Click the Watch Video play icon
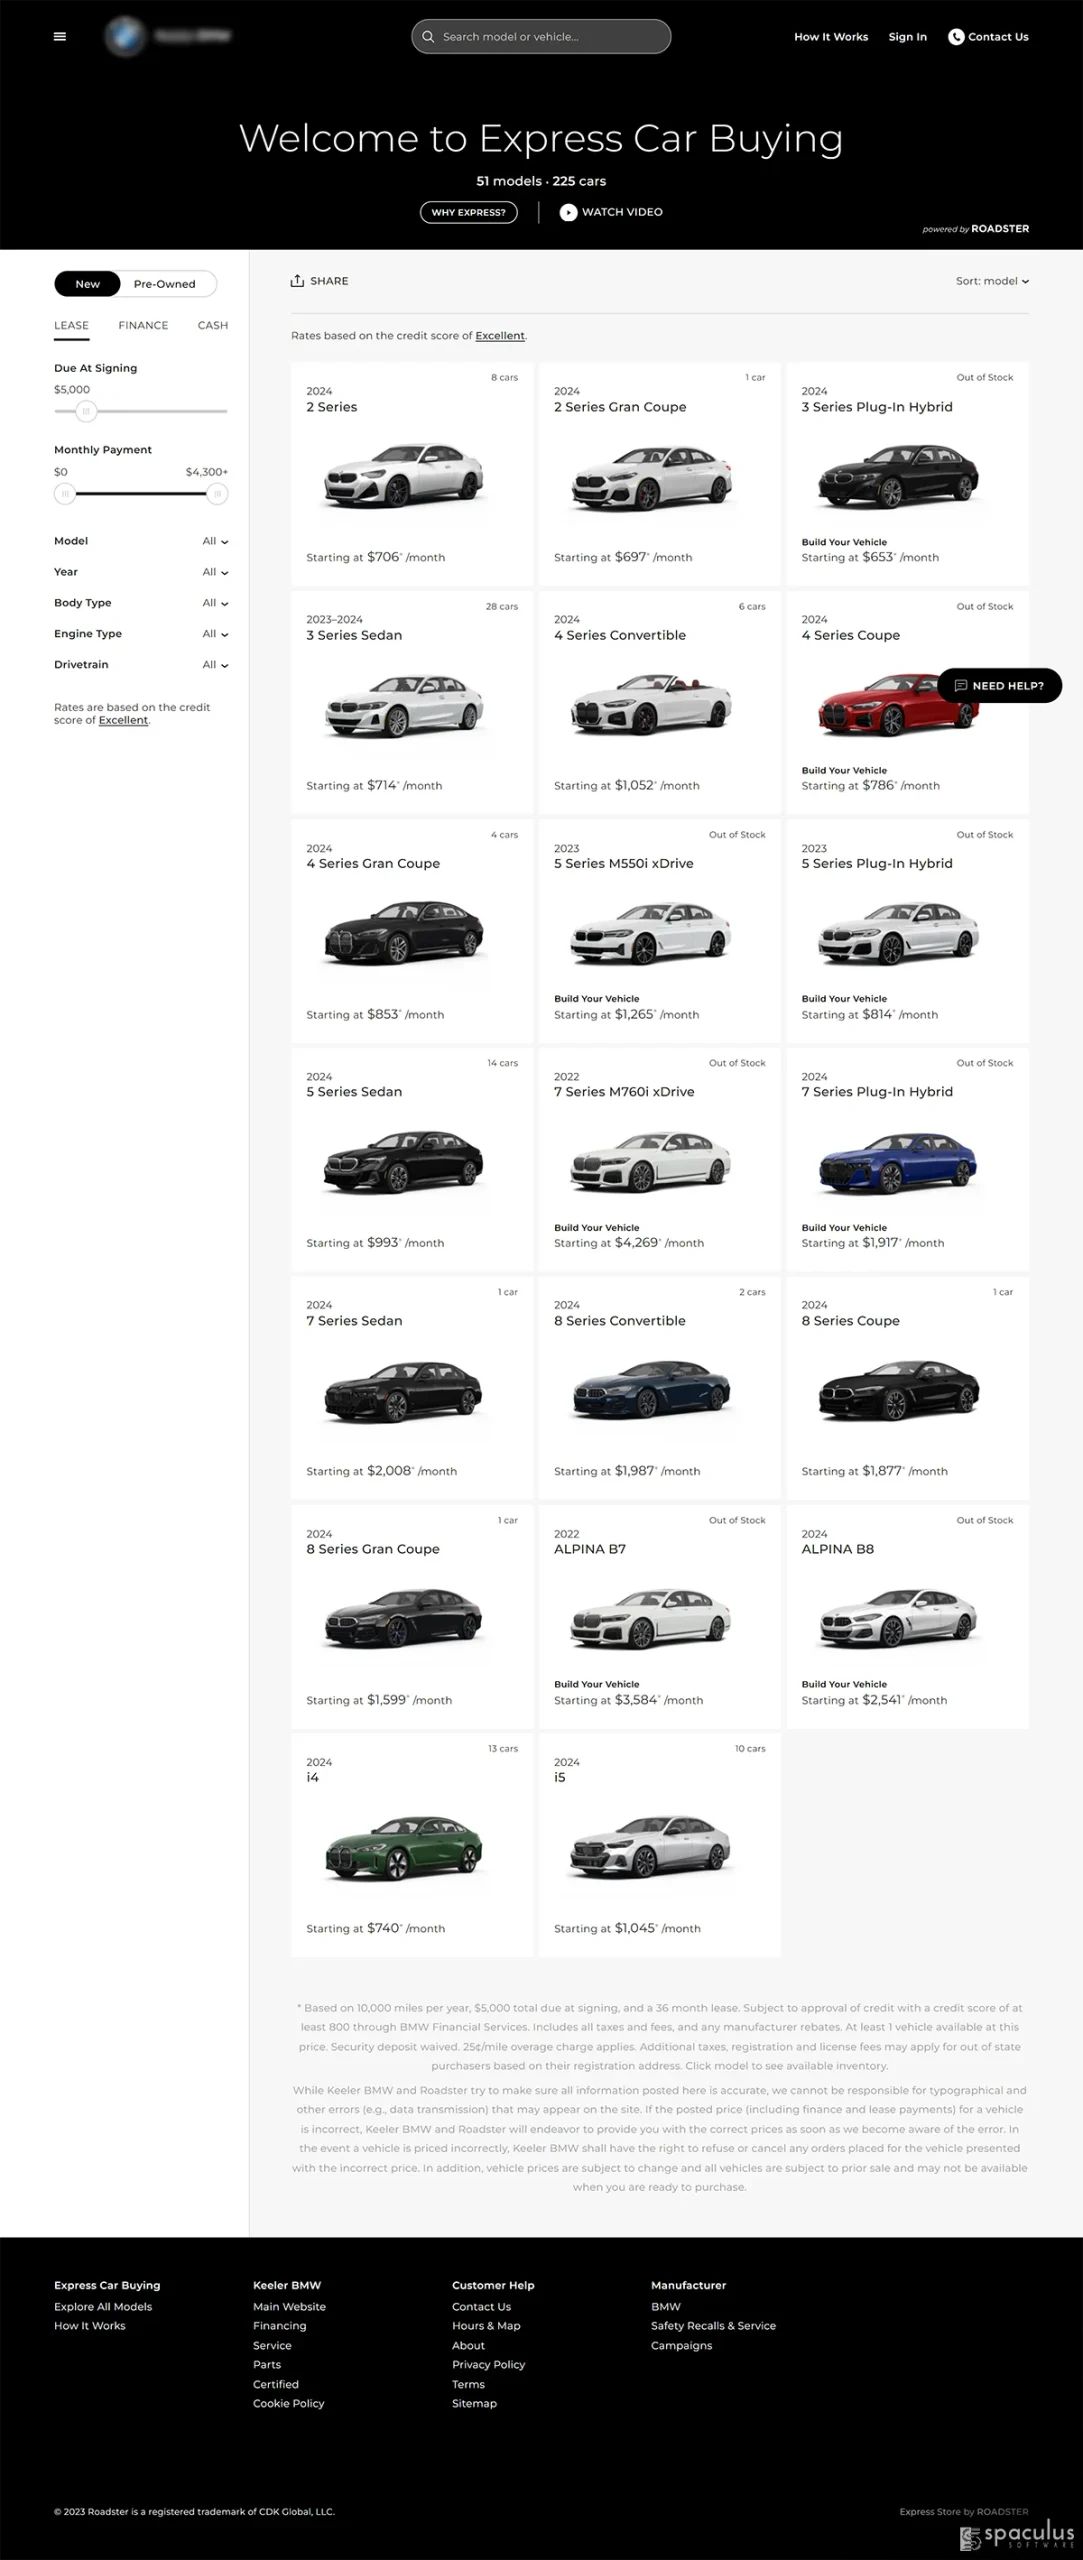Viewport: 1083px width, 2560px height. pyautogui.click(x=568, y=212)
